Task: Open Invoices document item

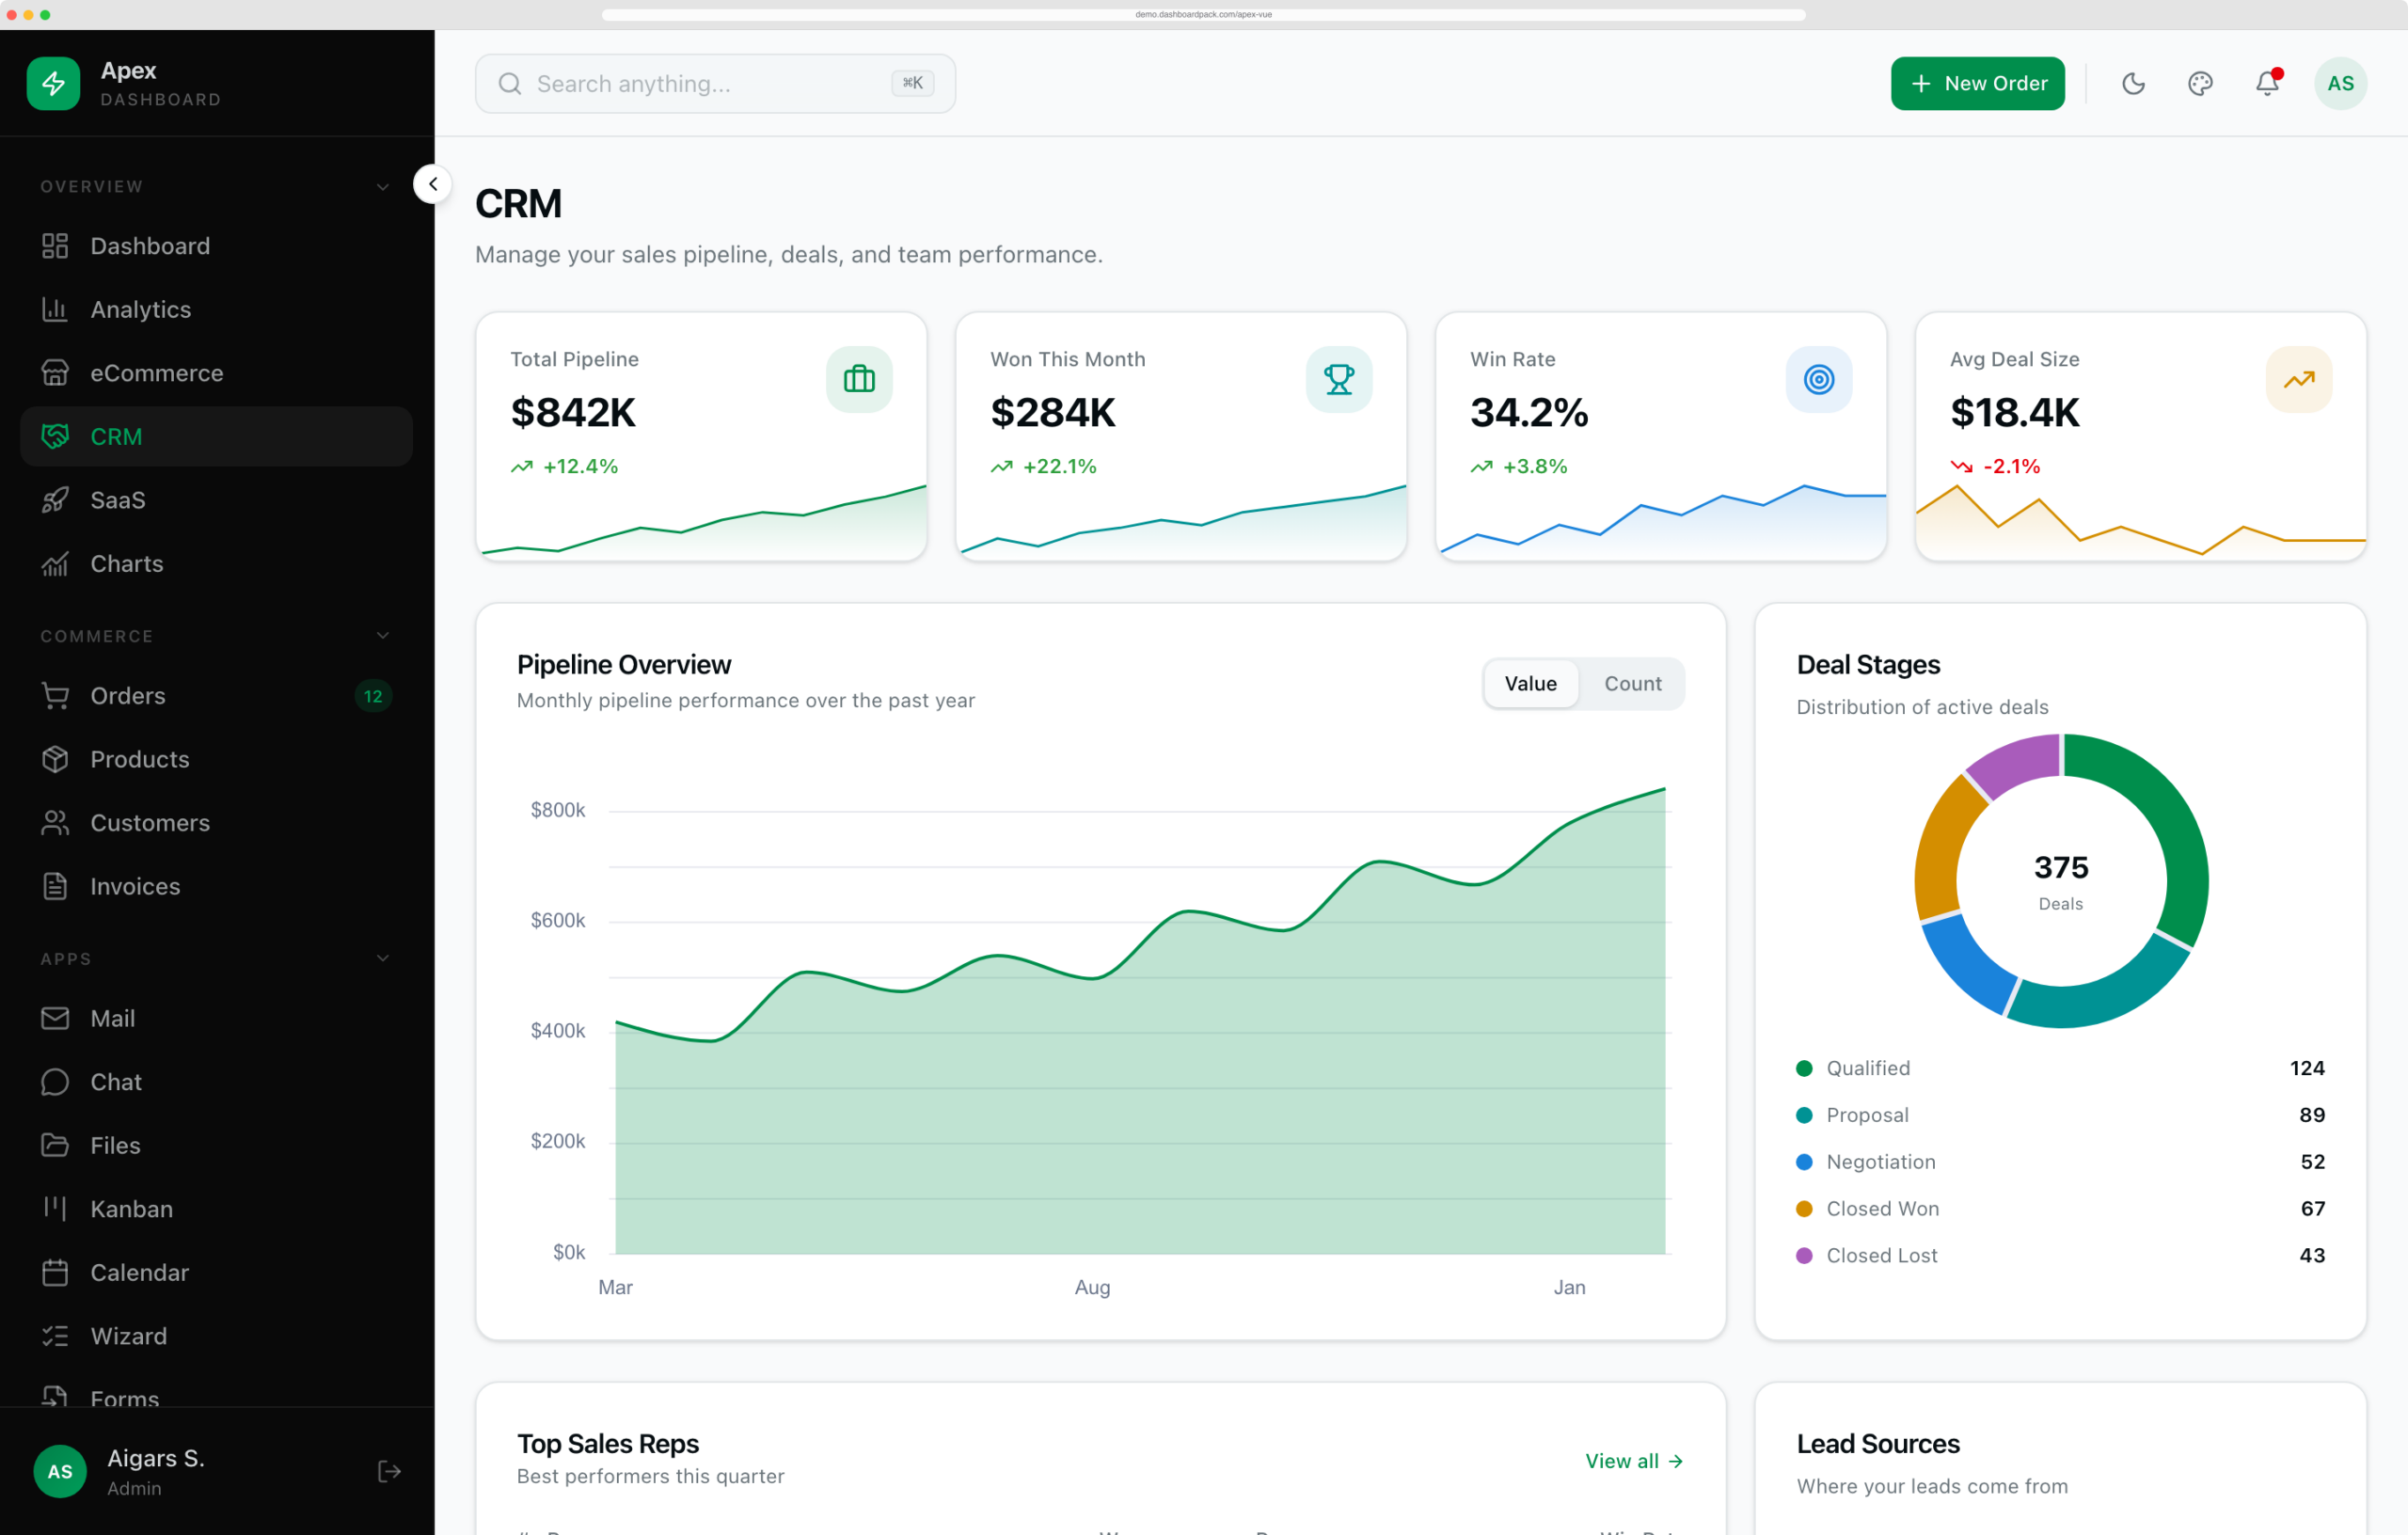Action: [216, 886]
